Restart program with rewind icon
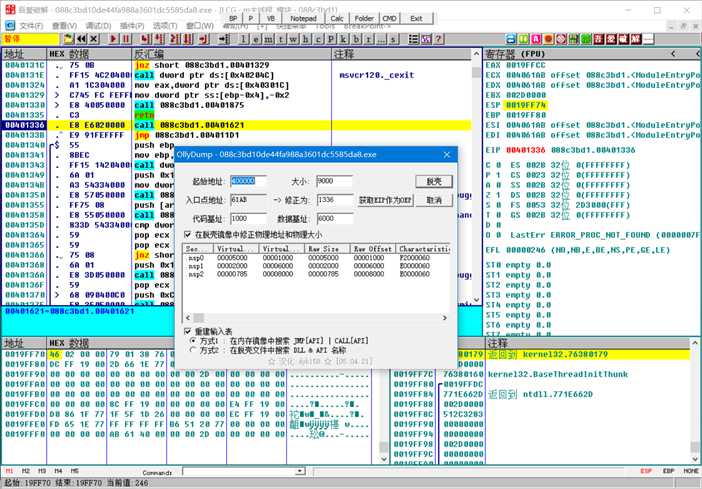This screenshot has width=702, height=489. tap(81, 39)
